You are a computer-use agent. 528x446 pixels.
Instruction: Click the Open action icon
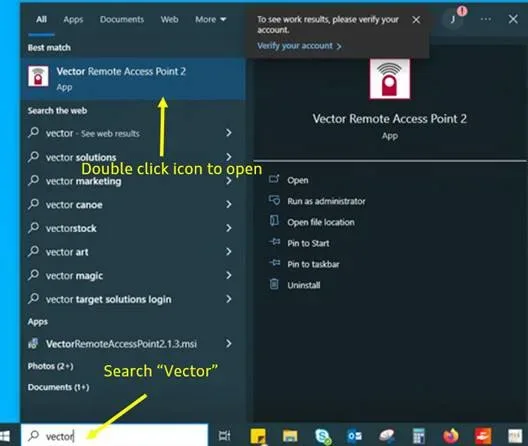274,179
